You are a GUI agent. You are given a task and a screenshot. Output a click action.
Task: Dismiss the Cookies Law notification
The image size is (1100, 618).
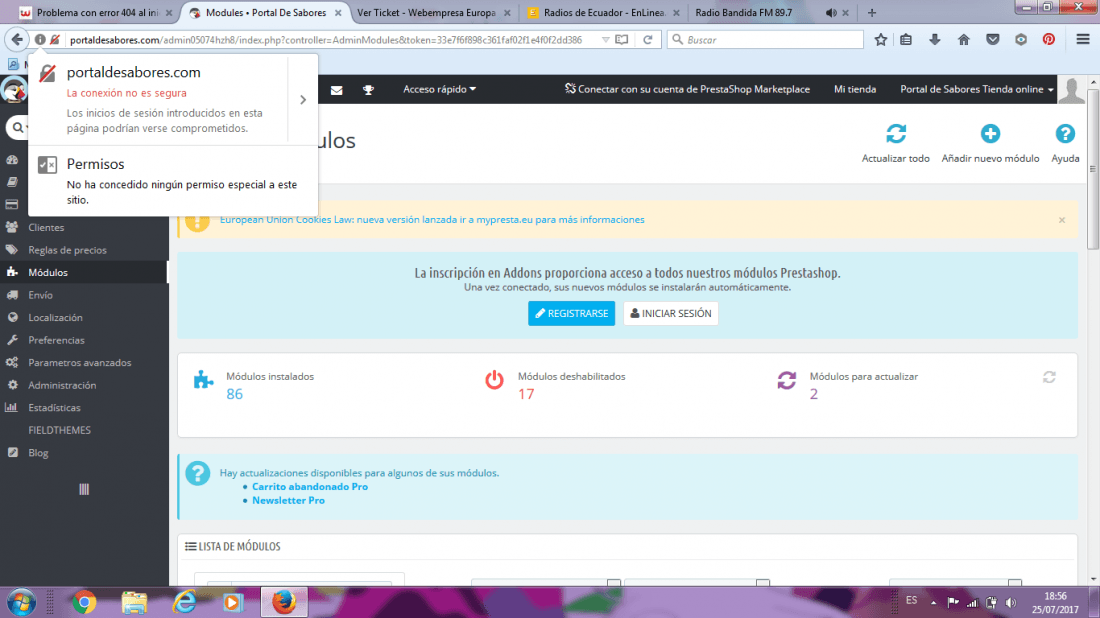pos(1061,220)
